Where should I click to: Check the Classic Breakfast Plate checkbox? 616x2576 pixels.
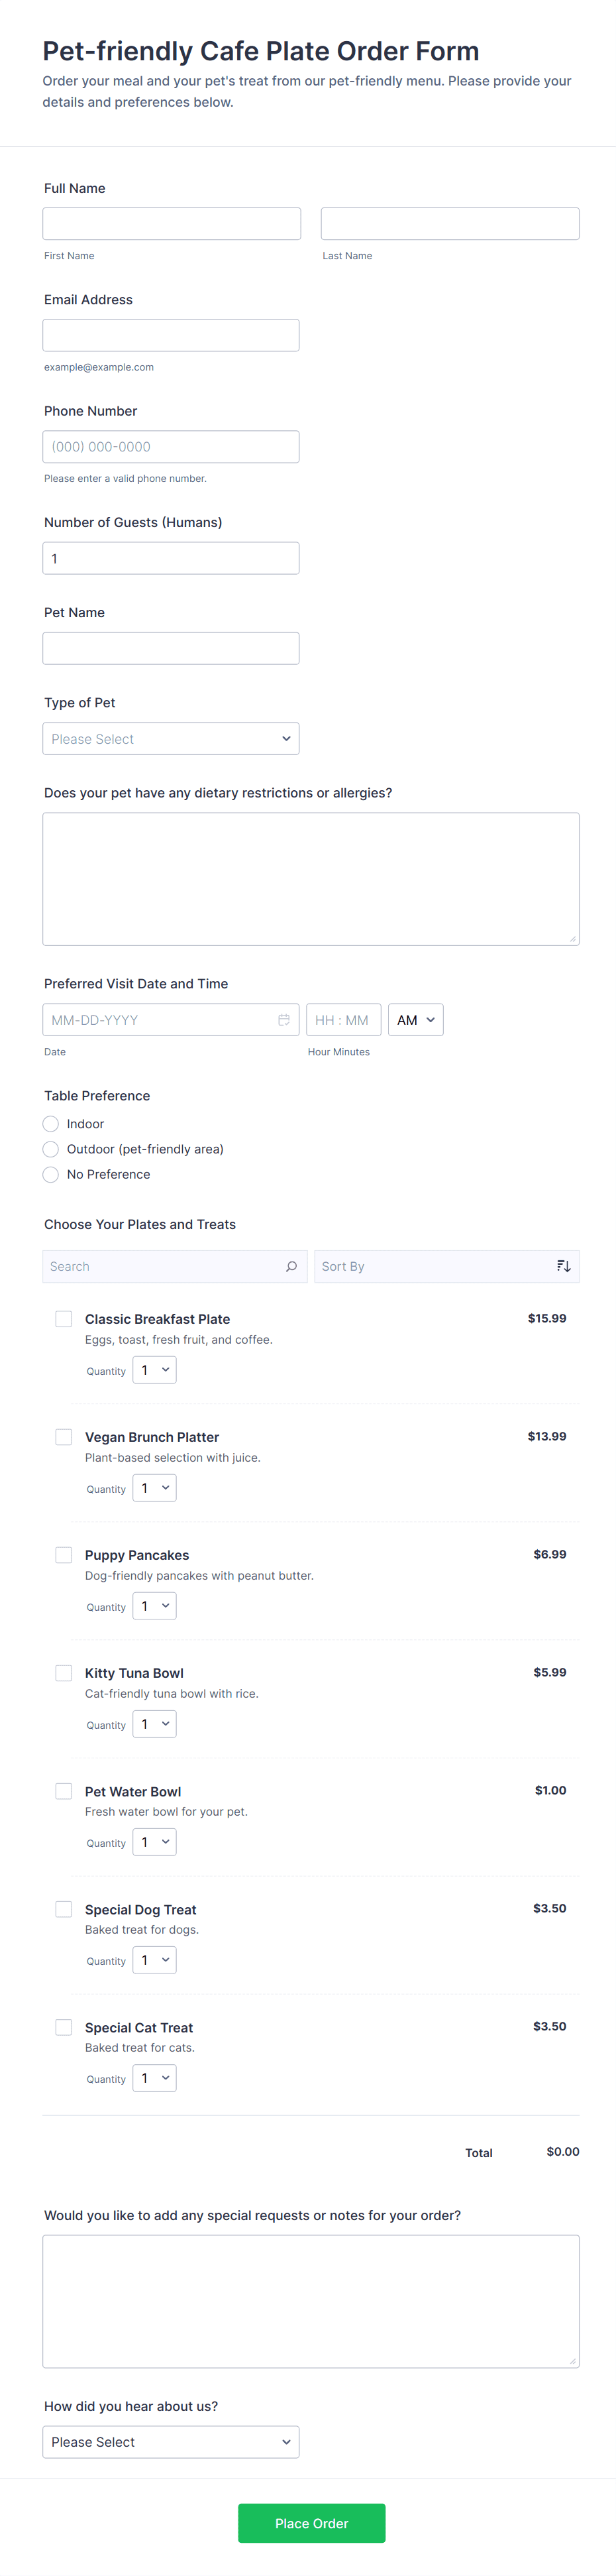point(64,1319)
